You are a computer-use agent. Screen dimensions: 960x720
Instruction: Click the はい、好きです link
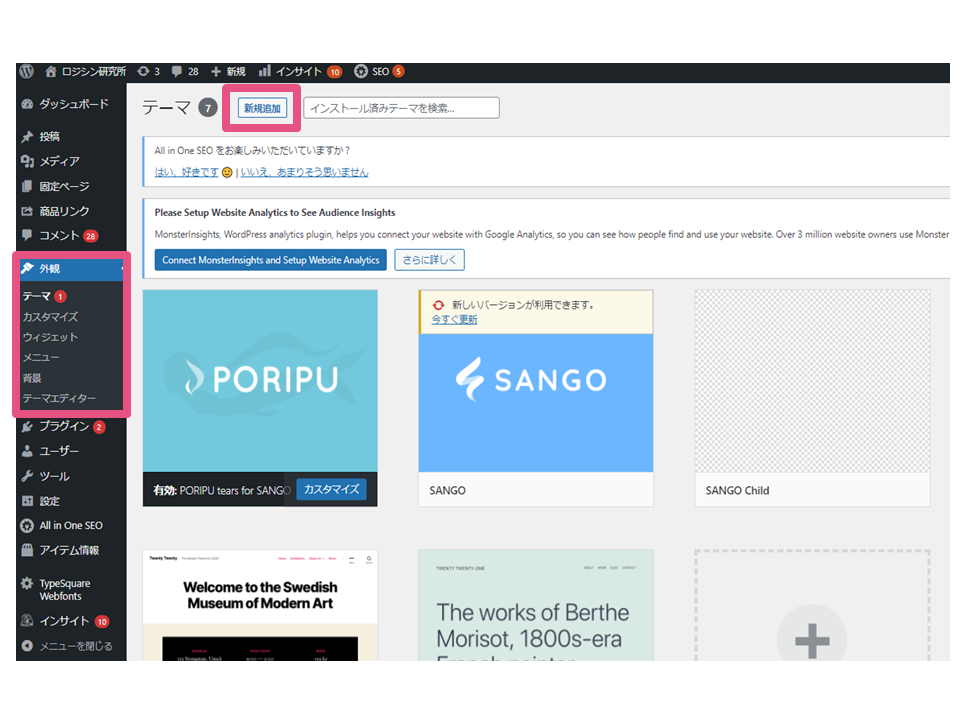pyautogui.click(x=186, y=172)
